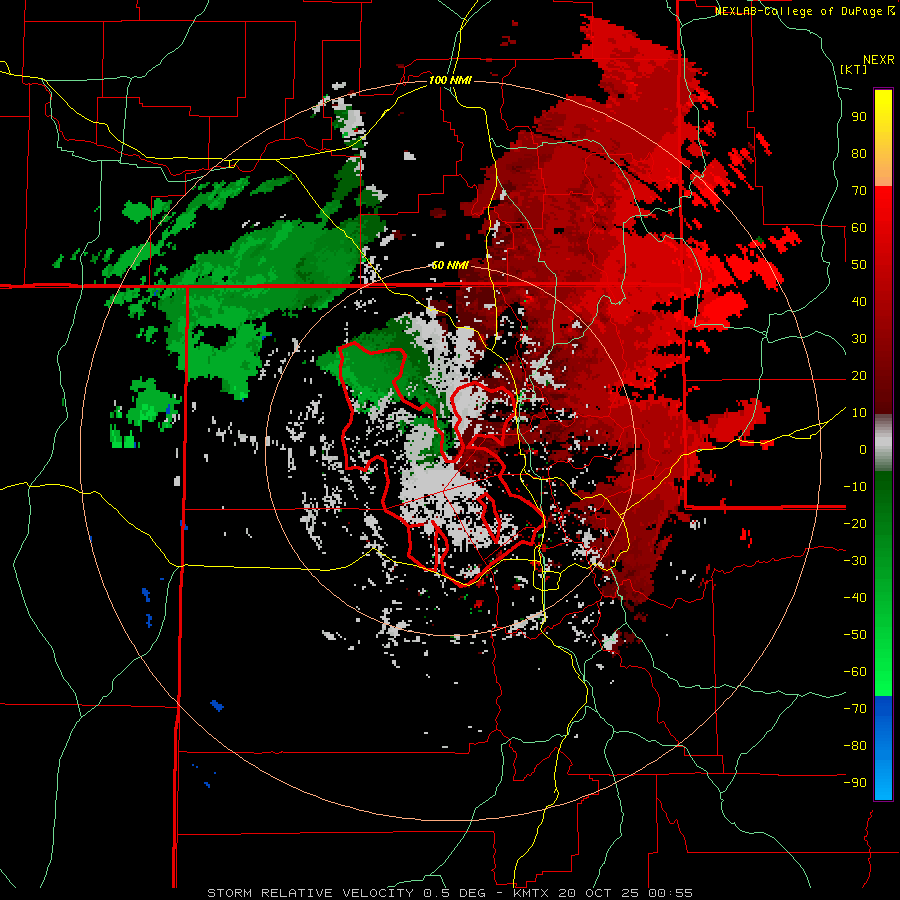The height and width of the screenshot is (900, 900).
Task: Click the blue segment of the color bar
Action: pos(883,747)
